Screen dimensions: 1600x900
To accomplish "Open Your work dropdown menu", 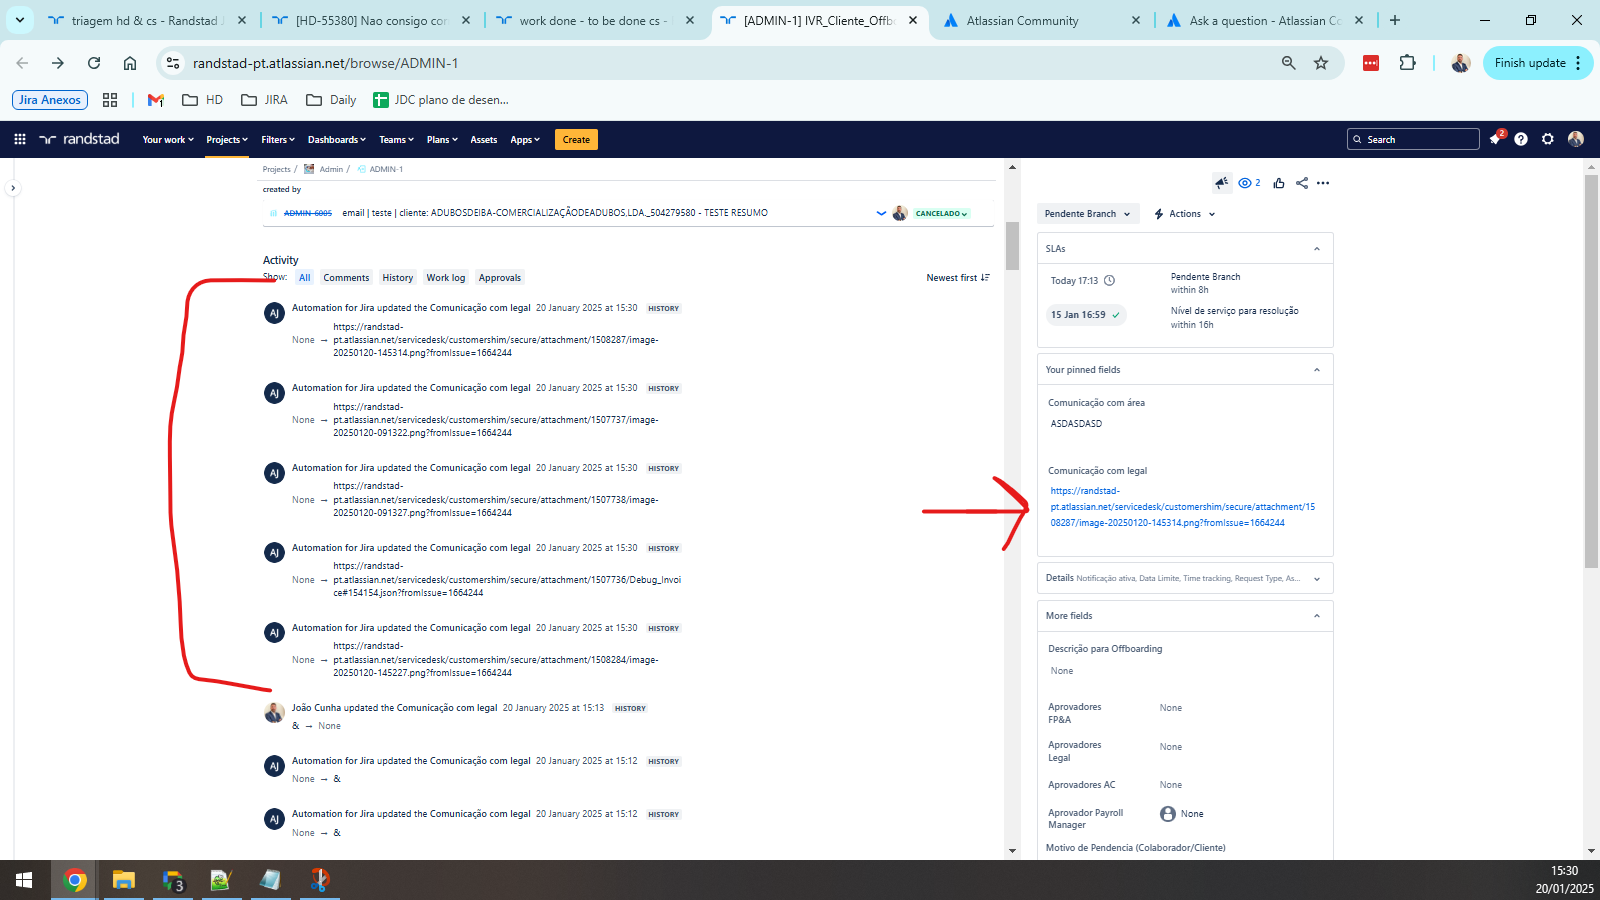I will point(168,140).
